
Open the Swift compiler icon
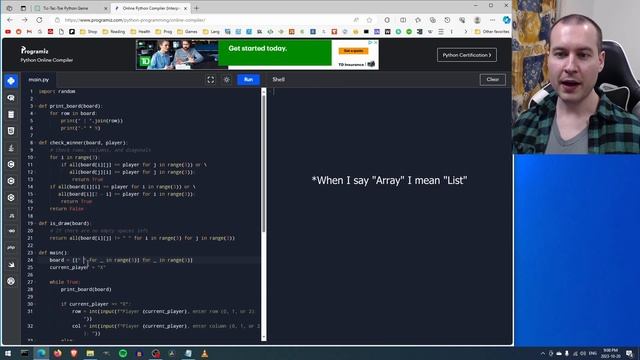click(11, 264)
